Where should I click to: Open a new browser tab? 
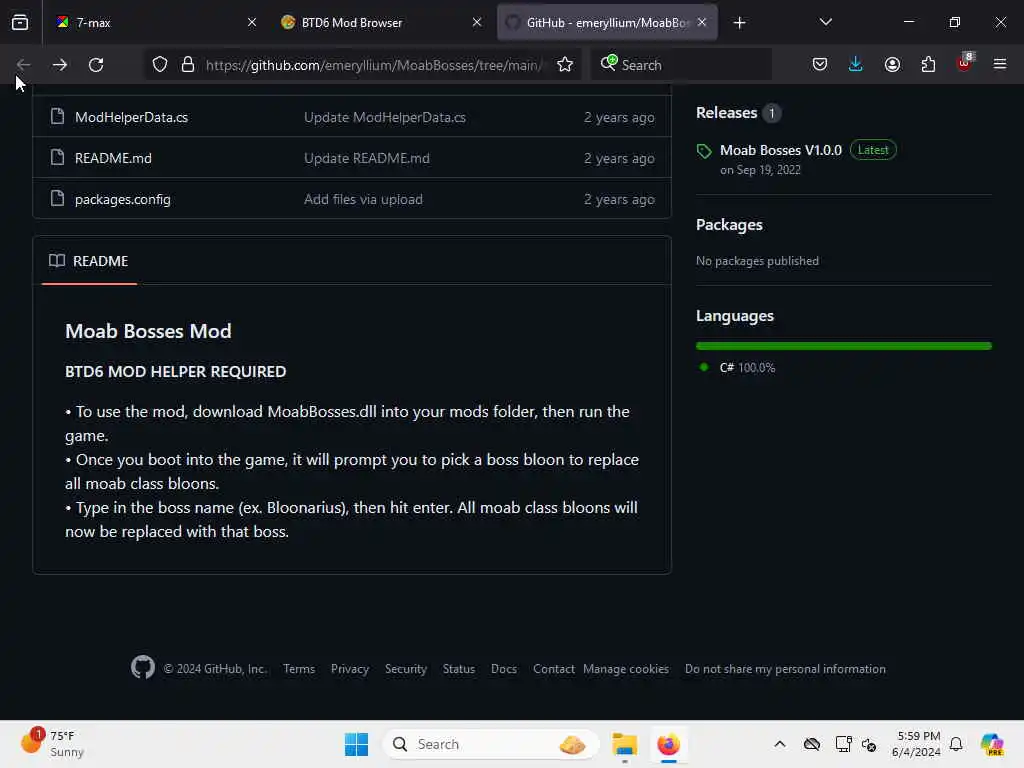(x=739, y=23)
